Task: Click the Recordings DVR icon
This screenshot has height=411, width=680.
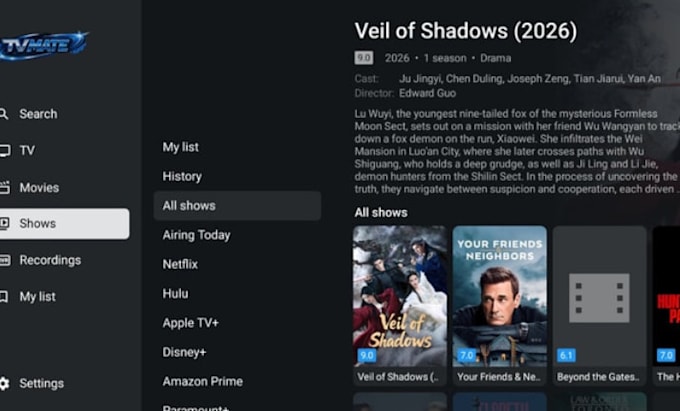Action: 4,260
